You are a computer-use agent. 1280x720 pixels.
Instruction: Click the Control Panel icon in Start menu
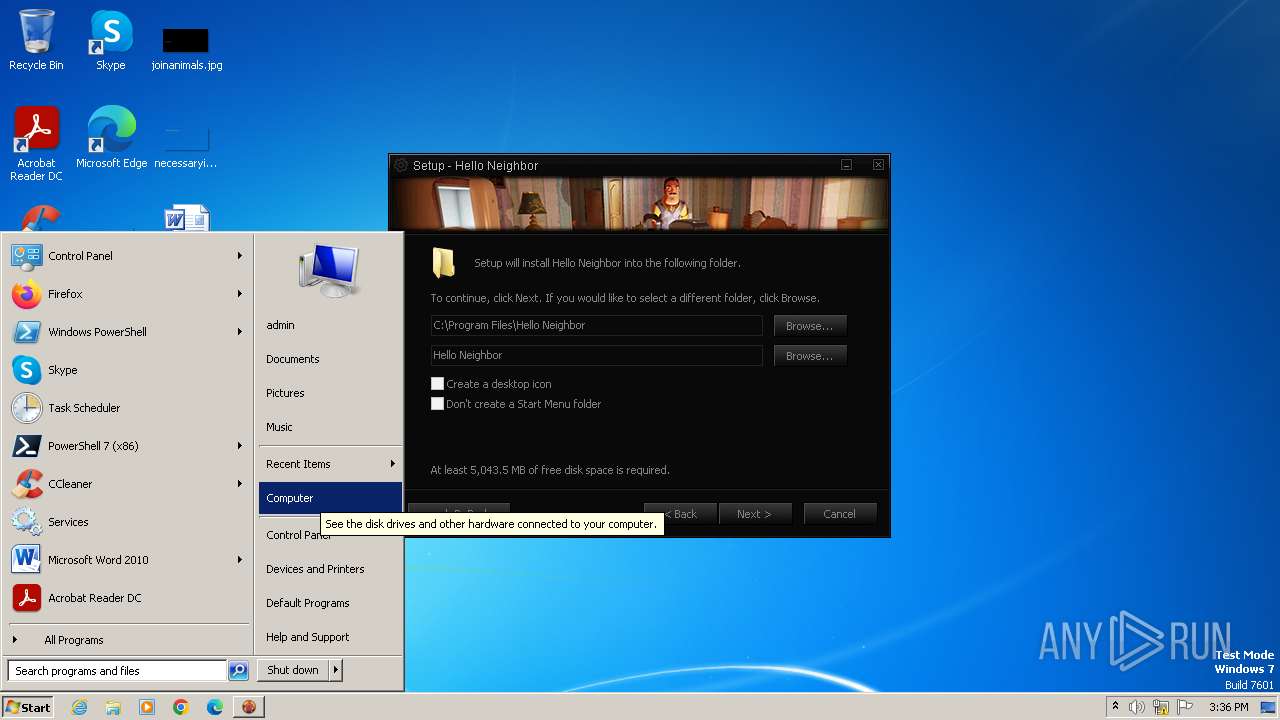pyautogui.click(x=27, y=256)
